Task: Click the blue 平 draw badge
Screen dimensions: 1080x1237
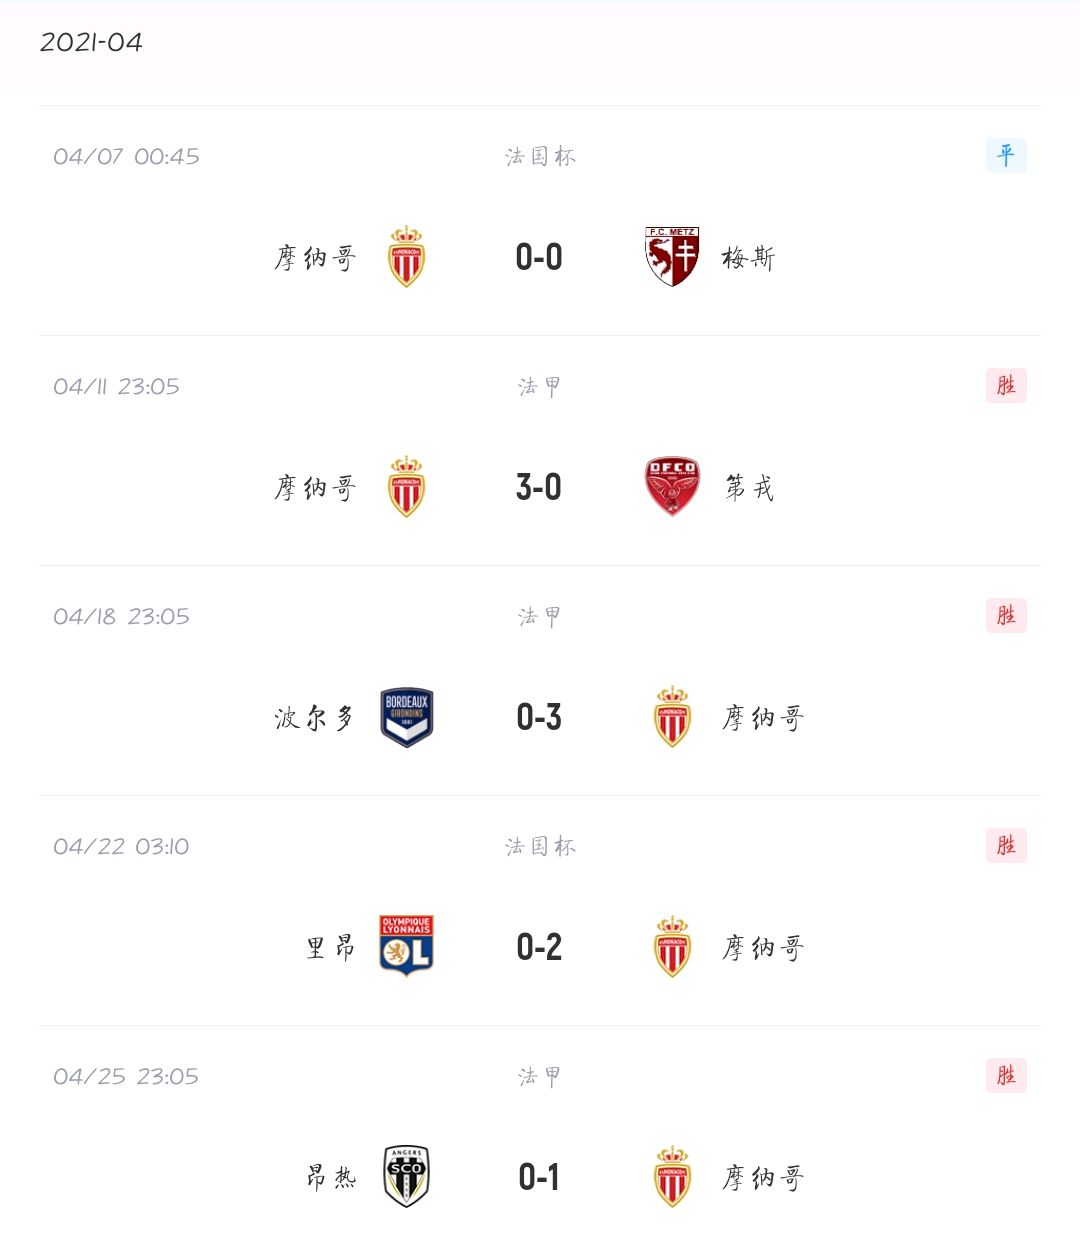Action: pyautogui.click(x=1006, y=155)
